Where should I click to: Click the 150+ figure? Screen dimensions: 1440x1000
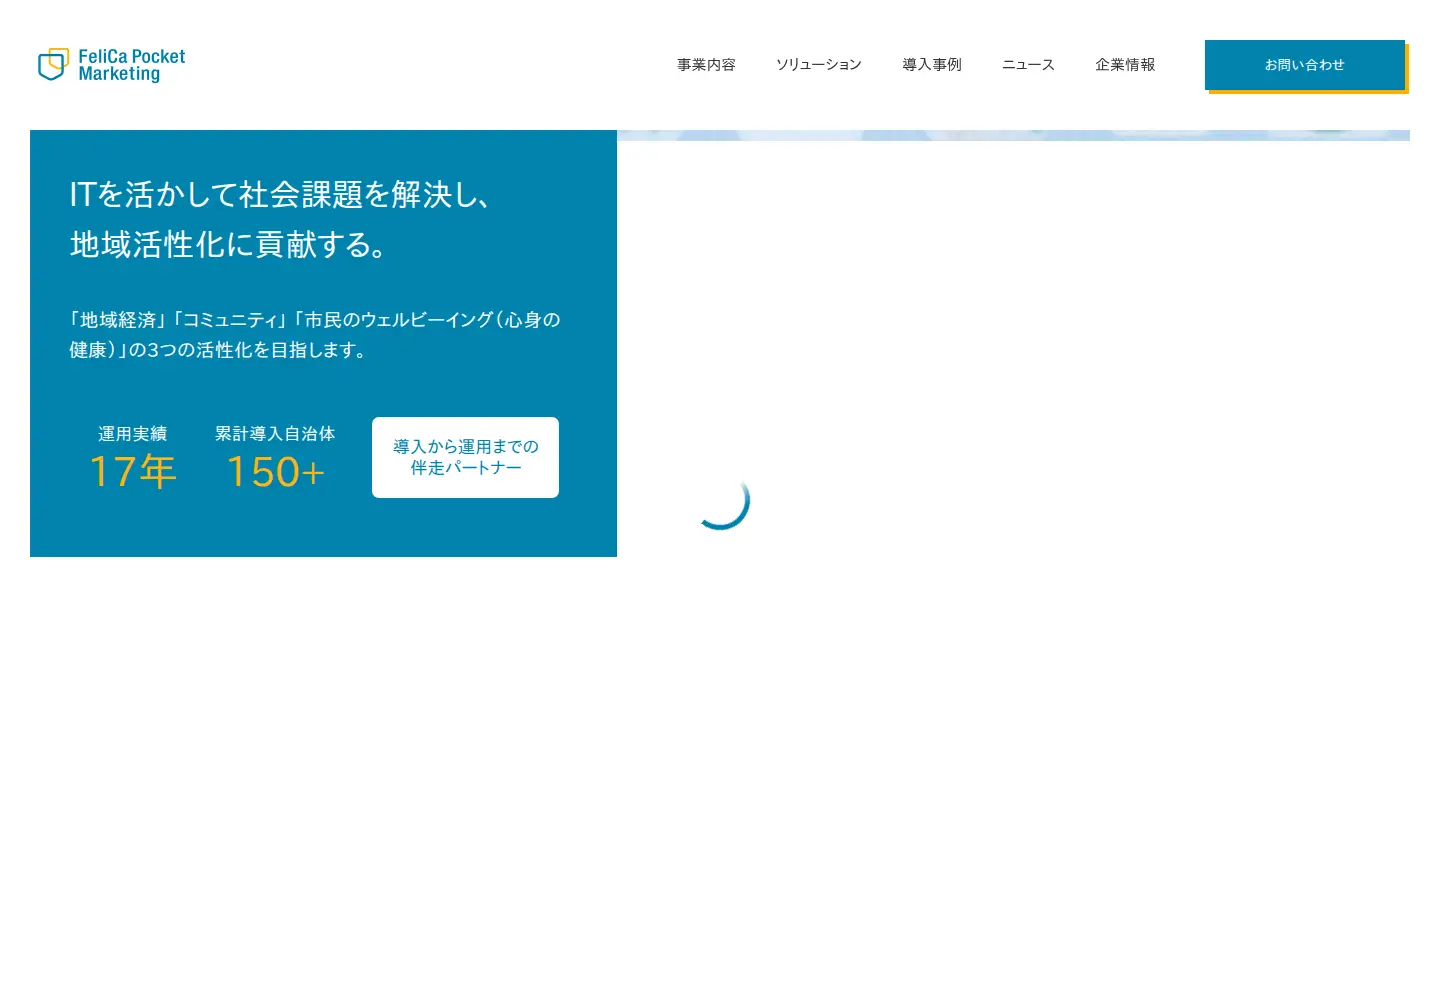click(276, 472)
